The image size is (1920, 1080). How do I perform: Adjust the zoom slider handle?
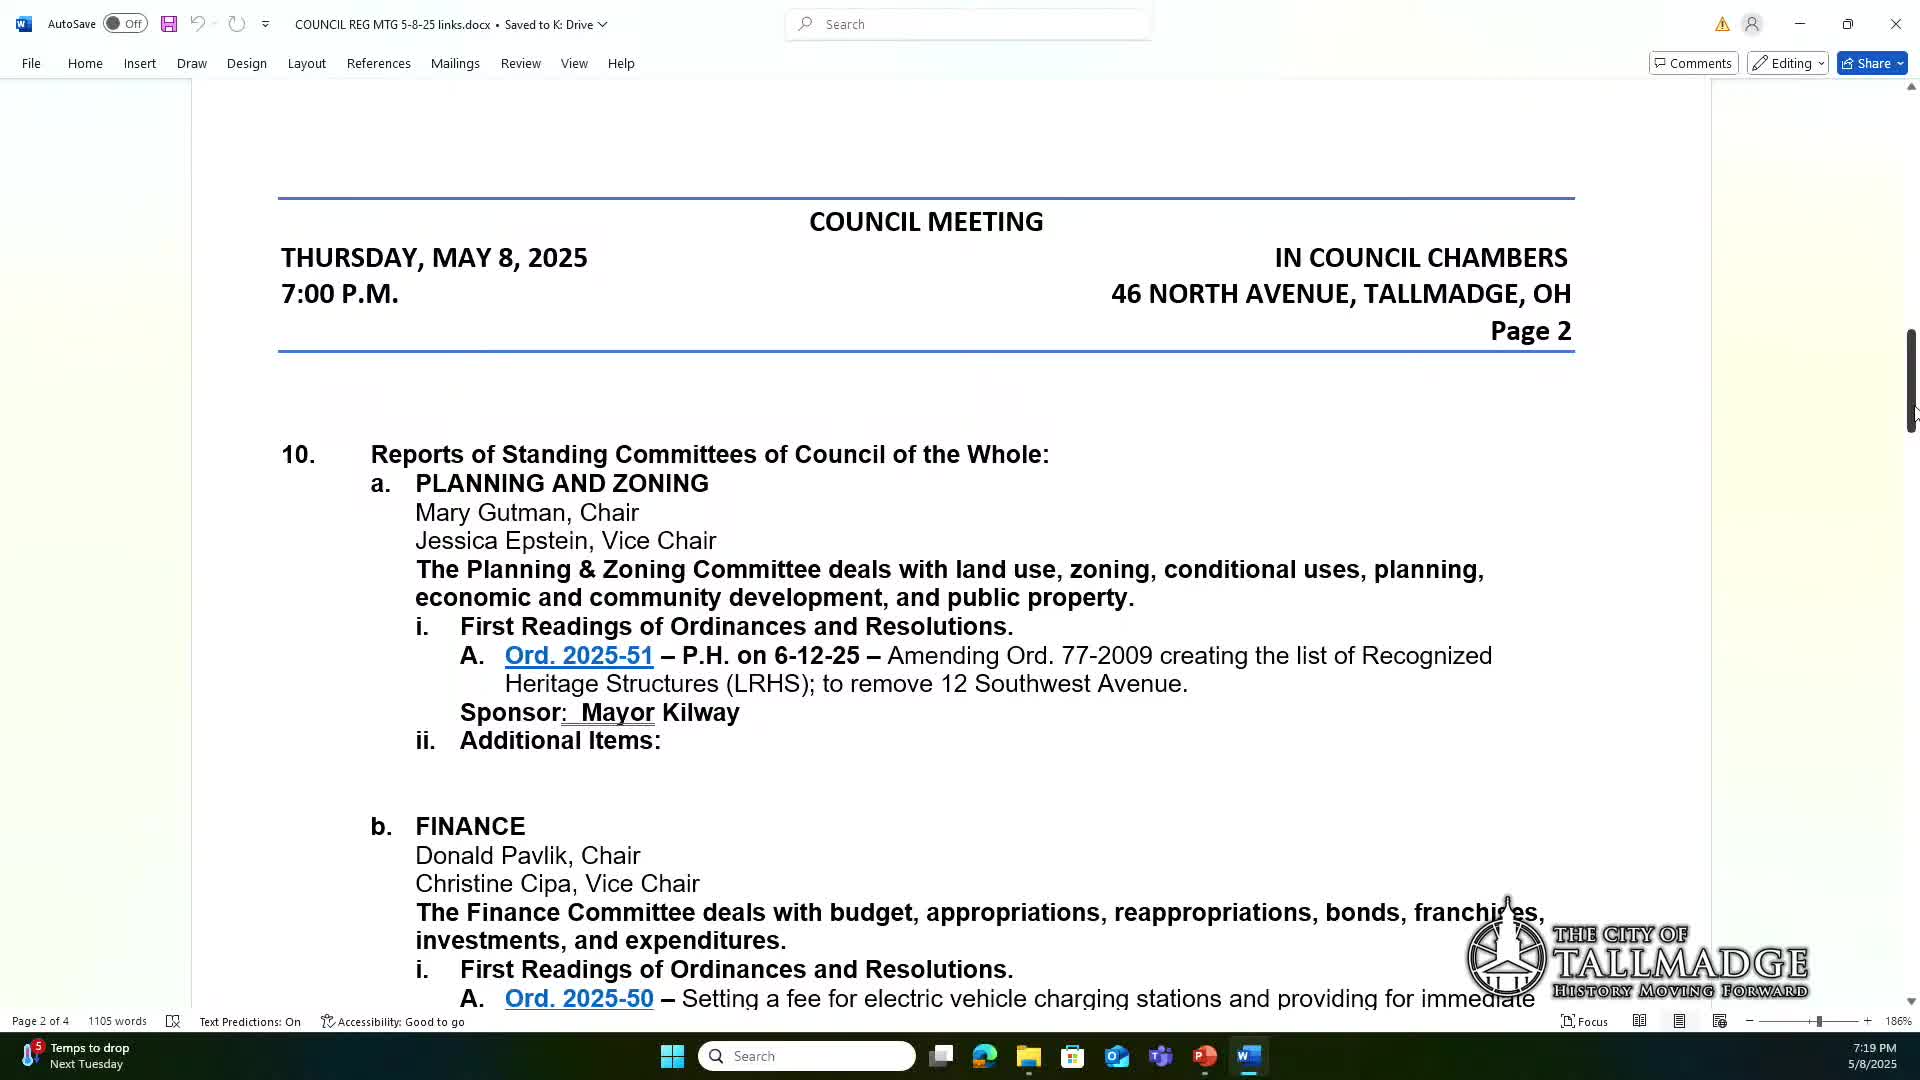tap(1818, 1021)
